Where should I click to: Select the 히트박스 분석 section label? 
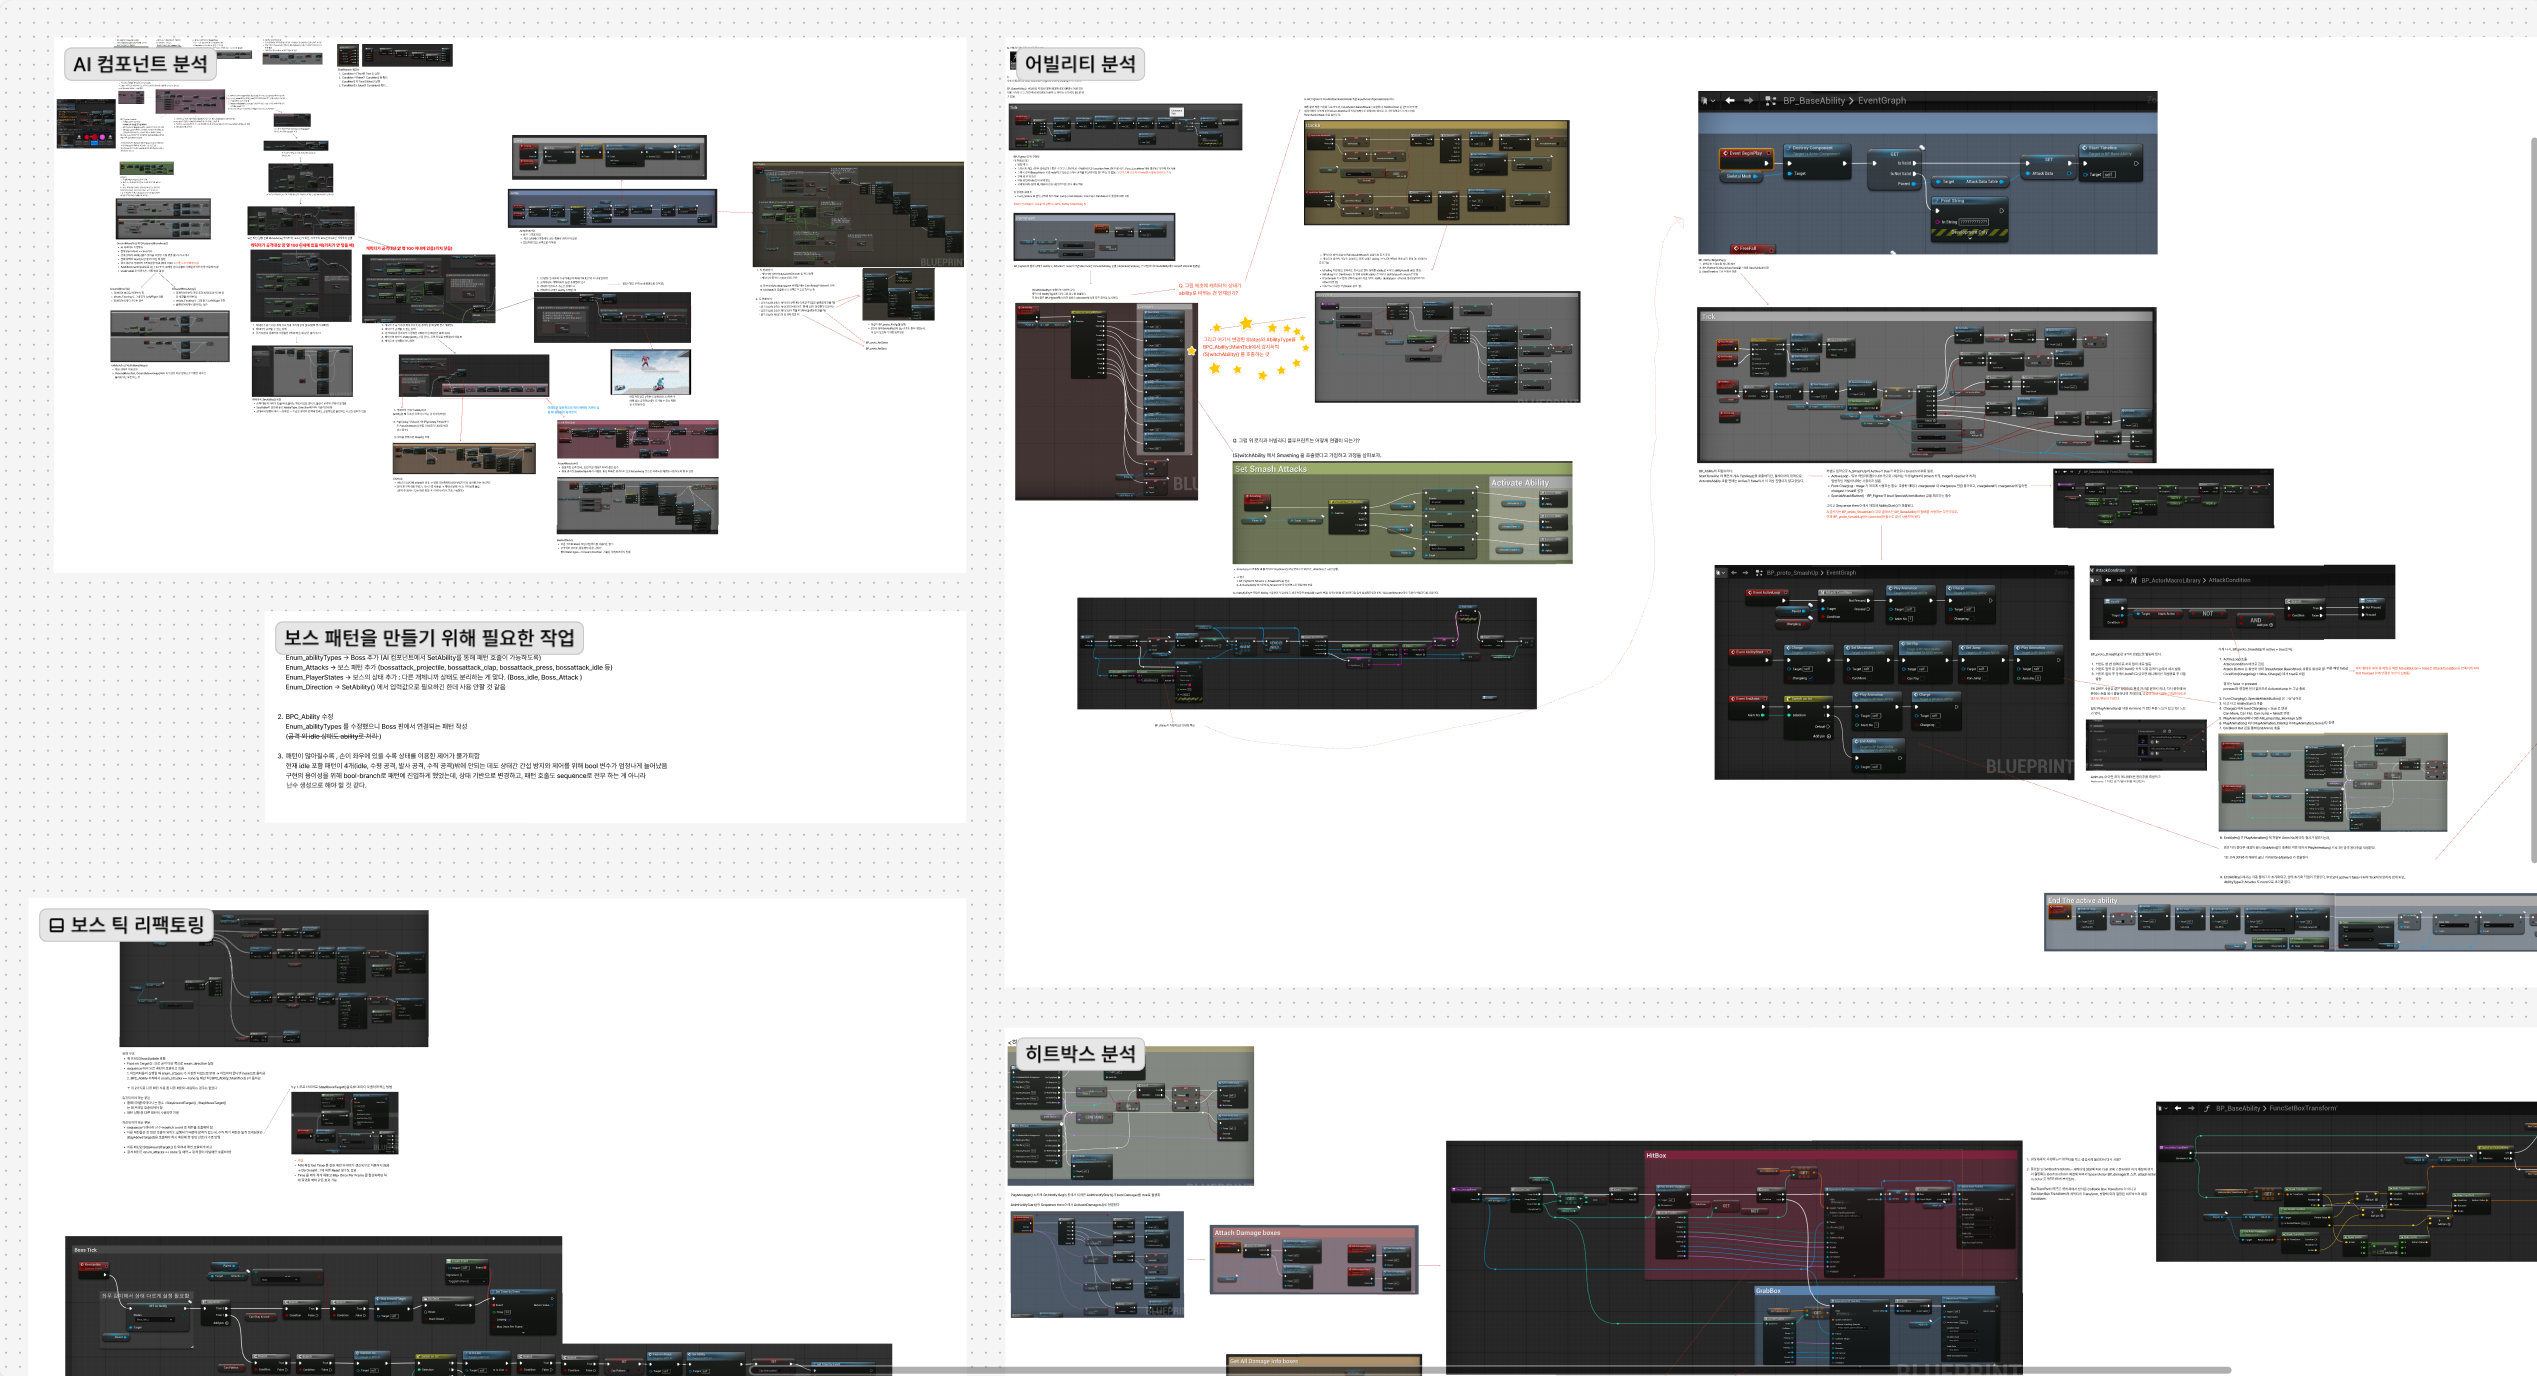coord(1079,1053)
